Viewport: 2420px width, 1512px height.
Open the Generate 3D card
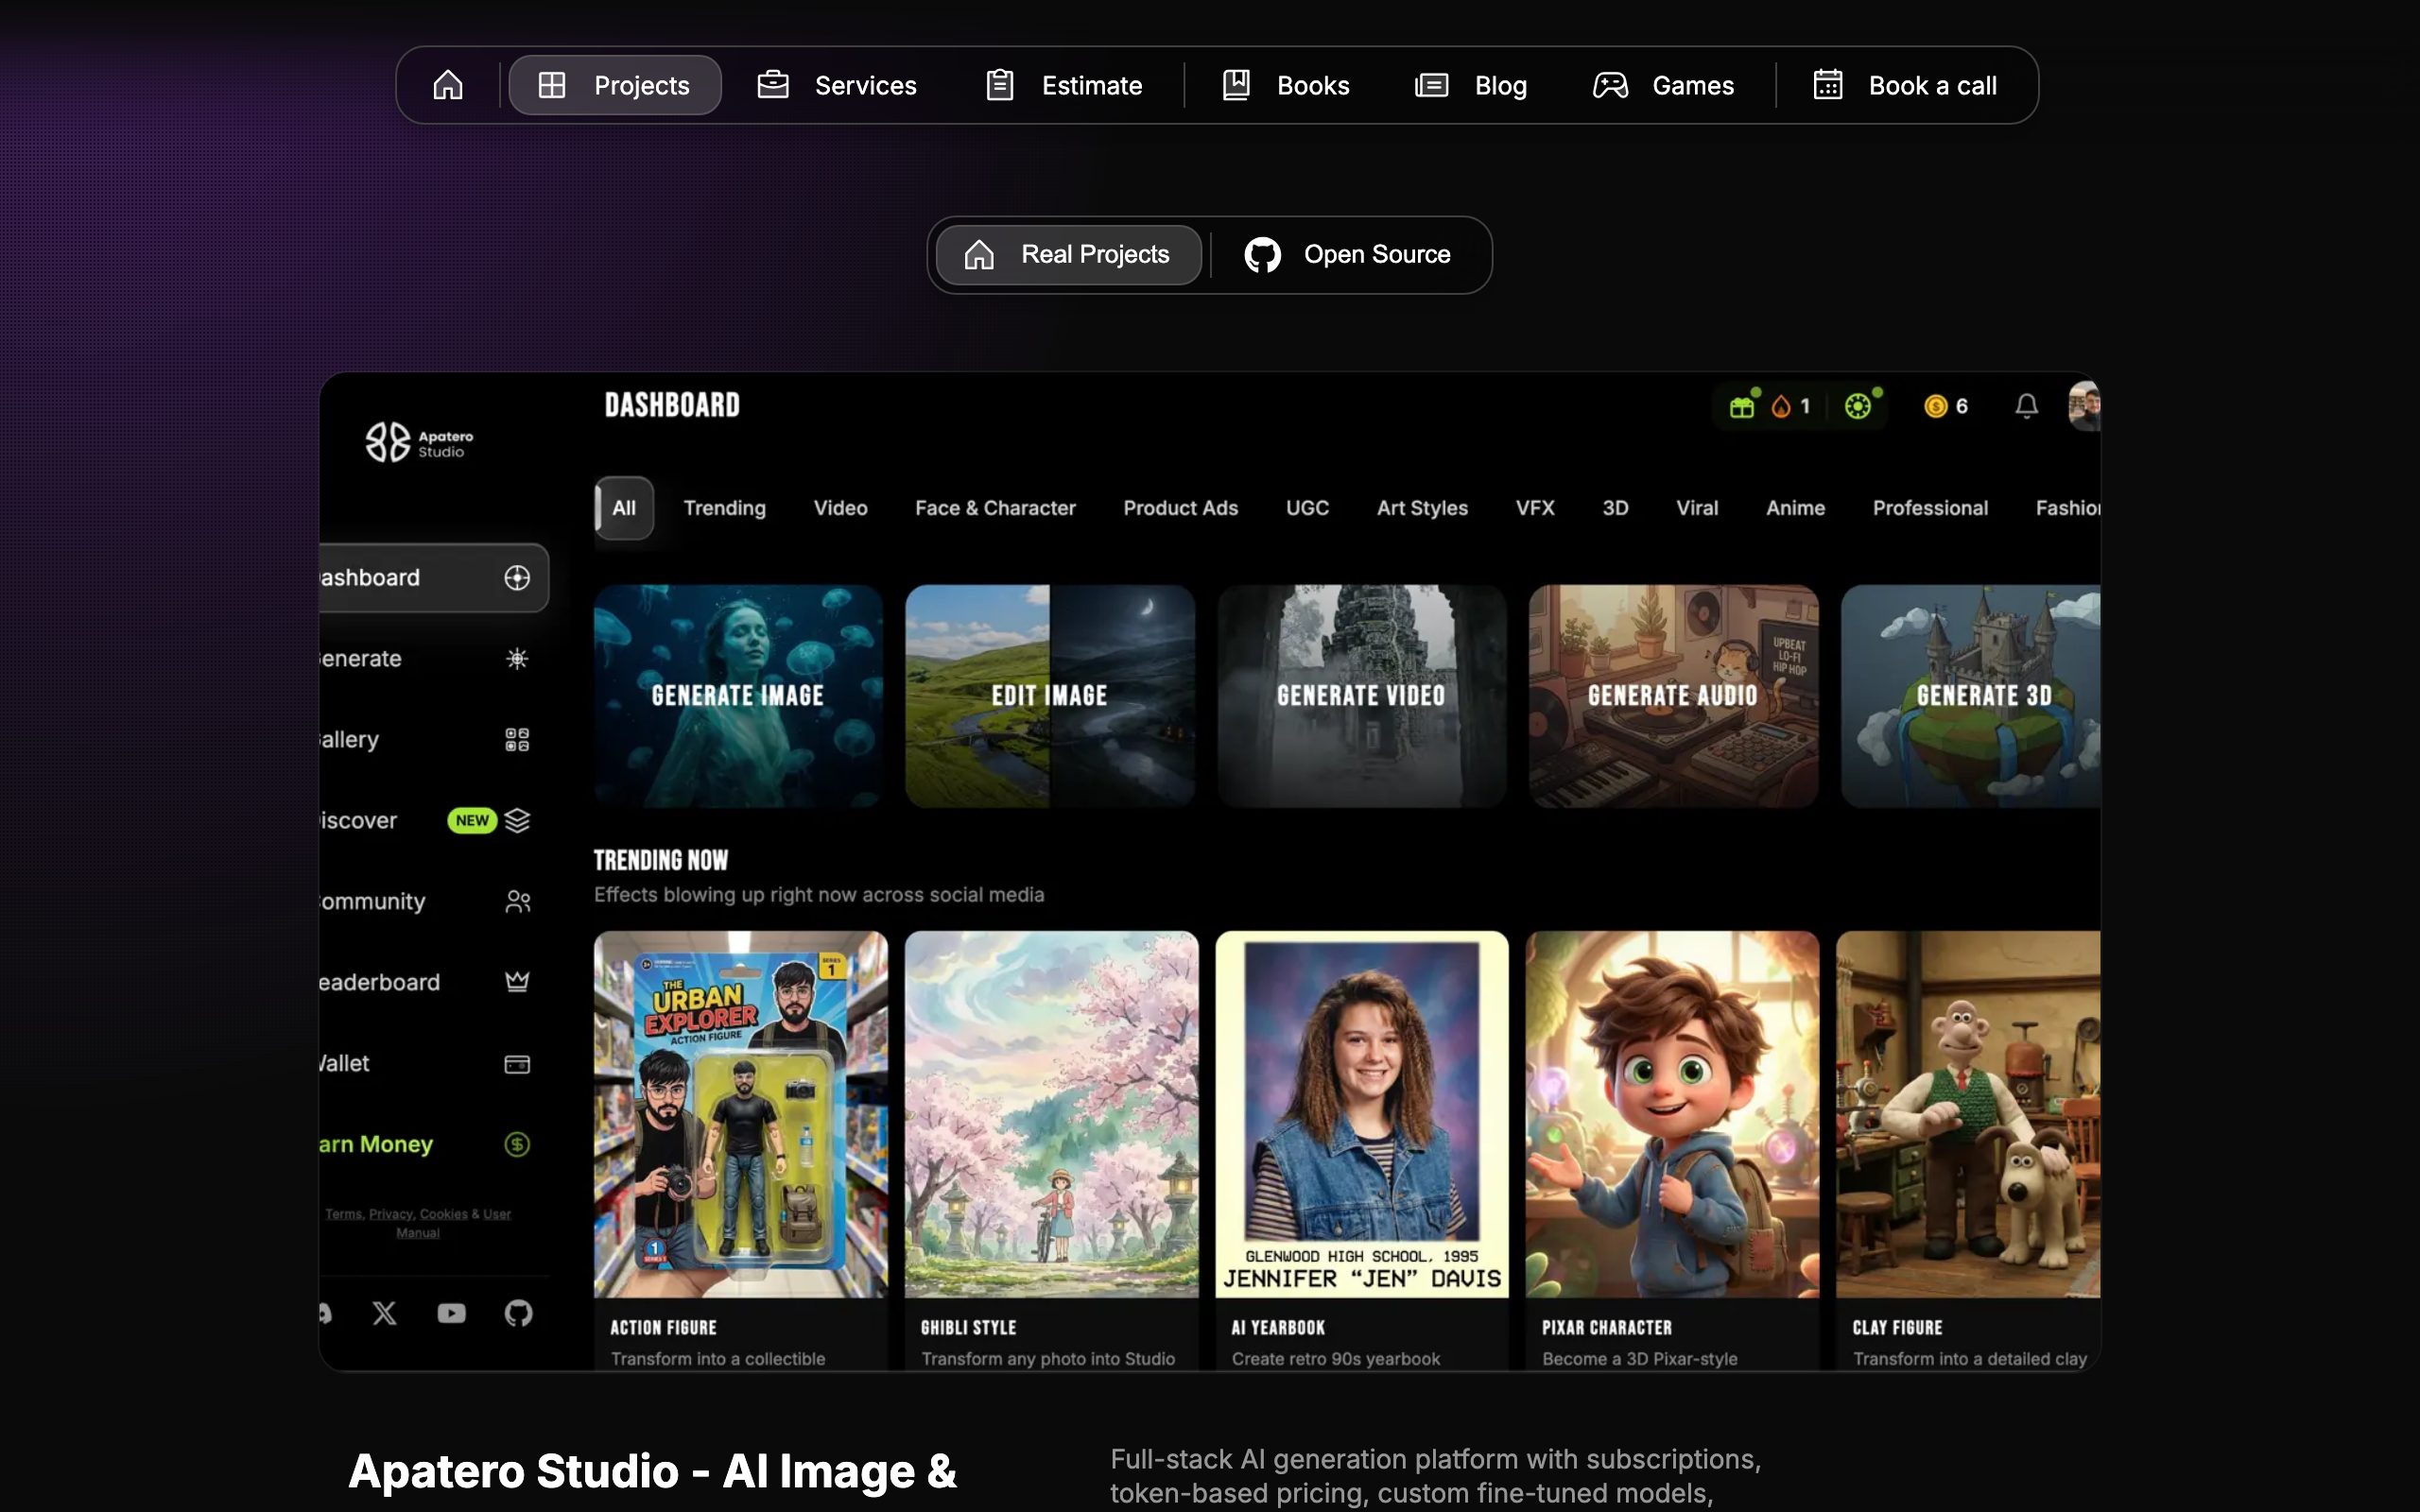point(1971,696)
